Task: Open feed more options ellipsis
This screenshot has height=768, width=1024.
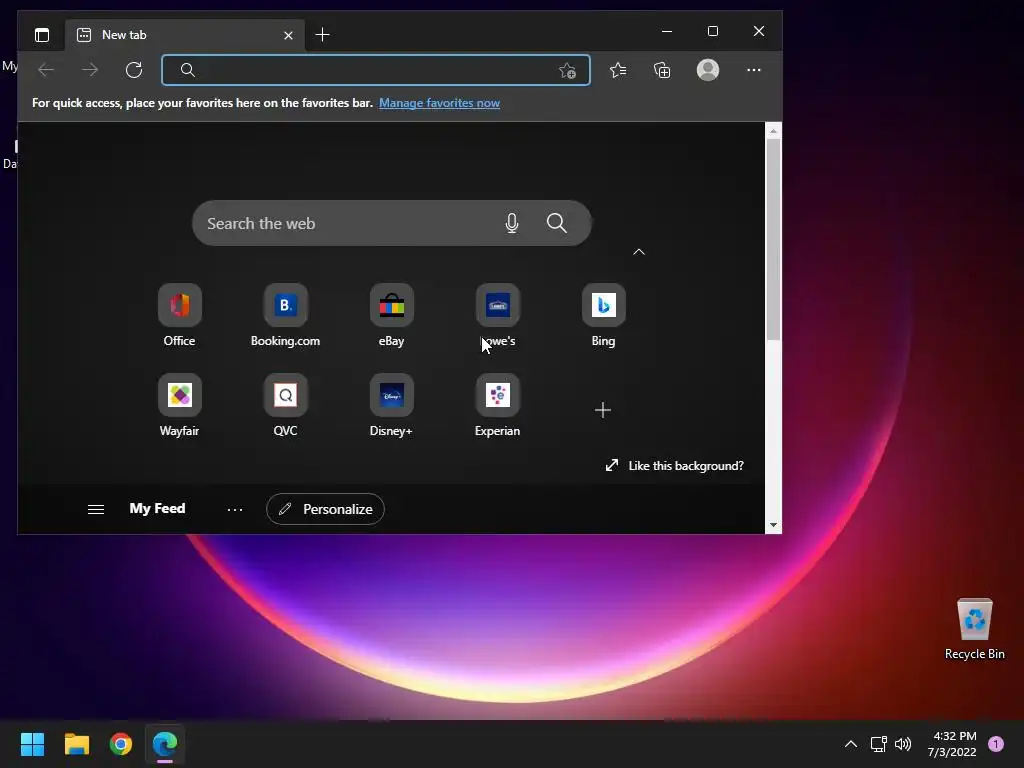Action: point(235,509)
